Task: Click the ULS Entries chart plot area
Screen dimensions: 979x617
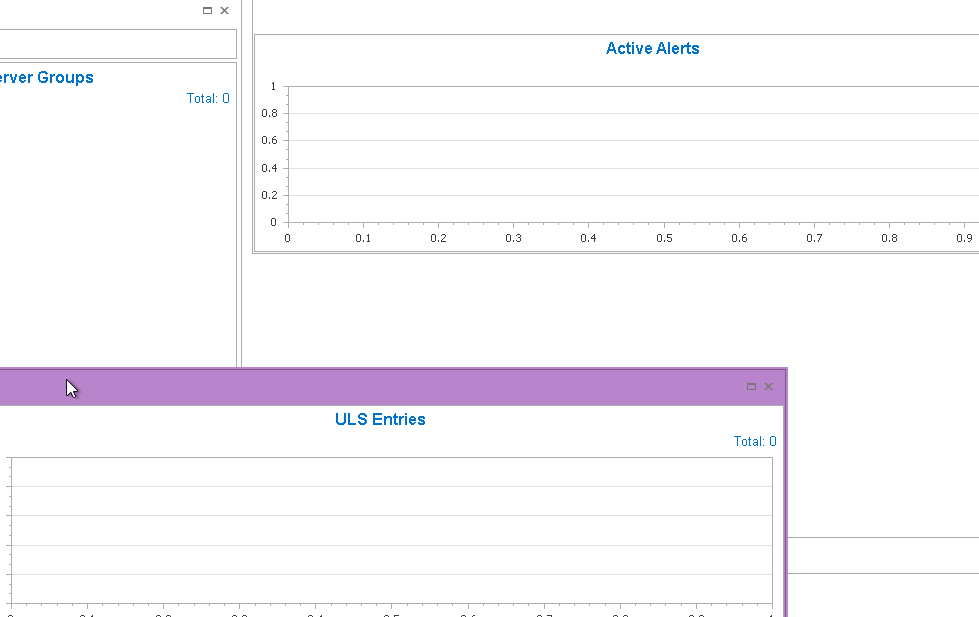Action: tap(392, 531)
